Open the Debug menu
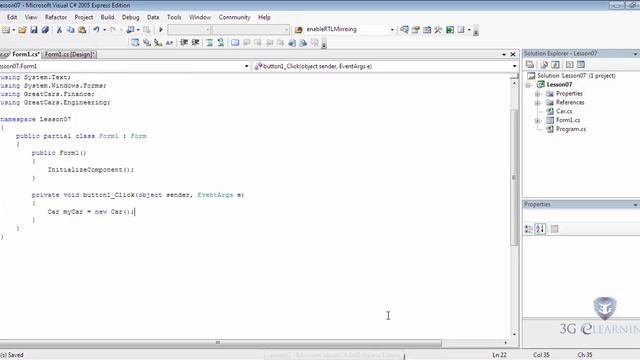This screenshot has height=360, width=640. tap(131, 17)
